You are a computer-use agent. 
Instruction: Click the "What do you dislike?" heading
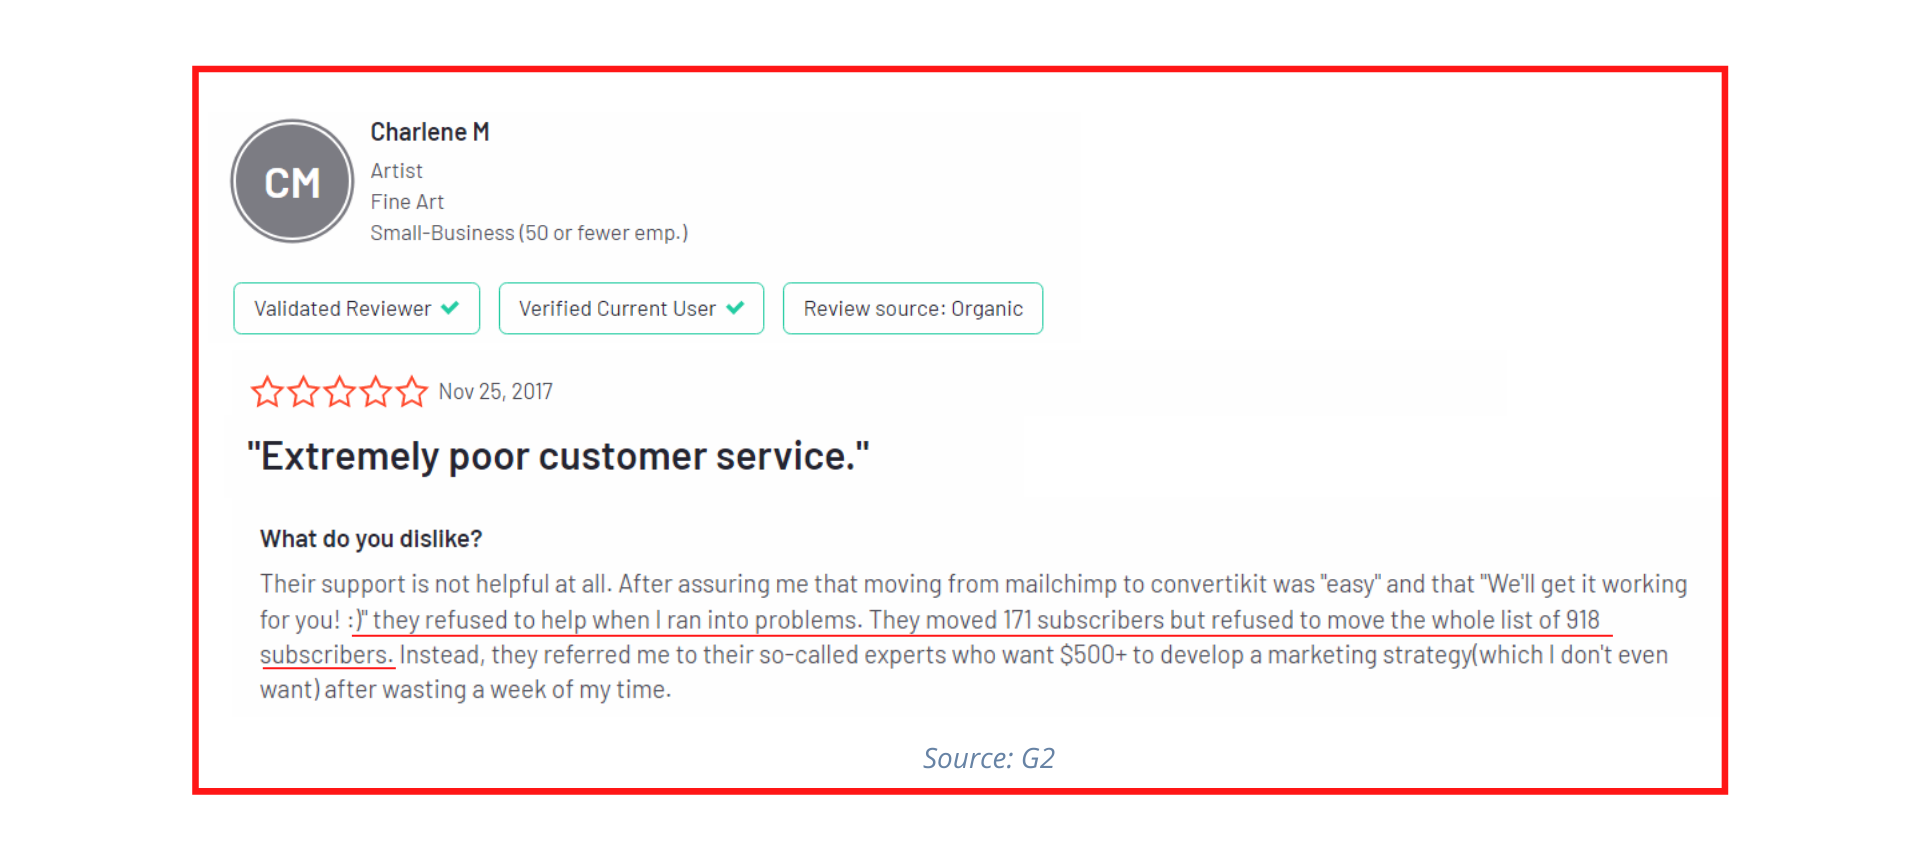(371, 539)
